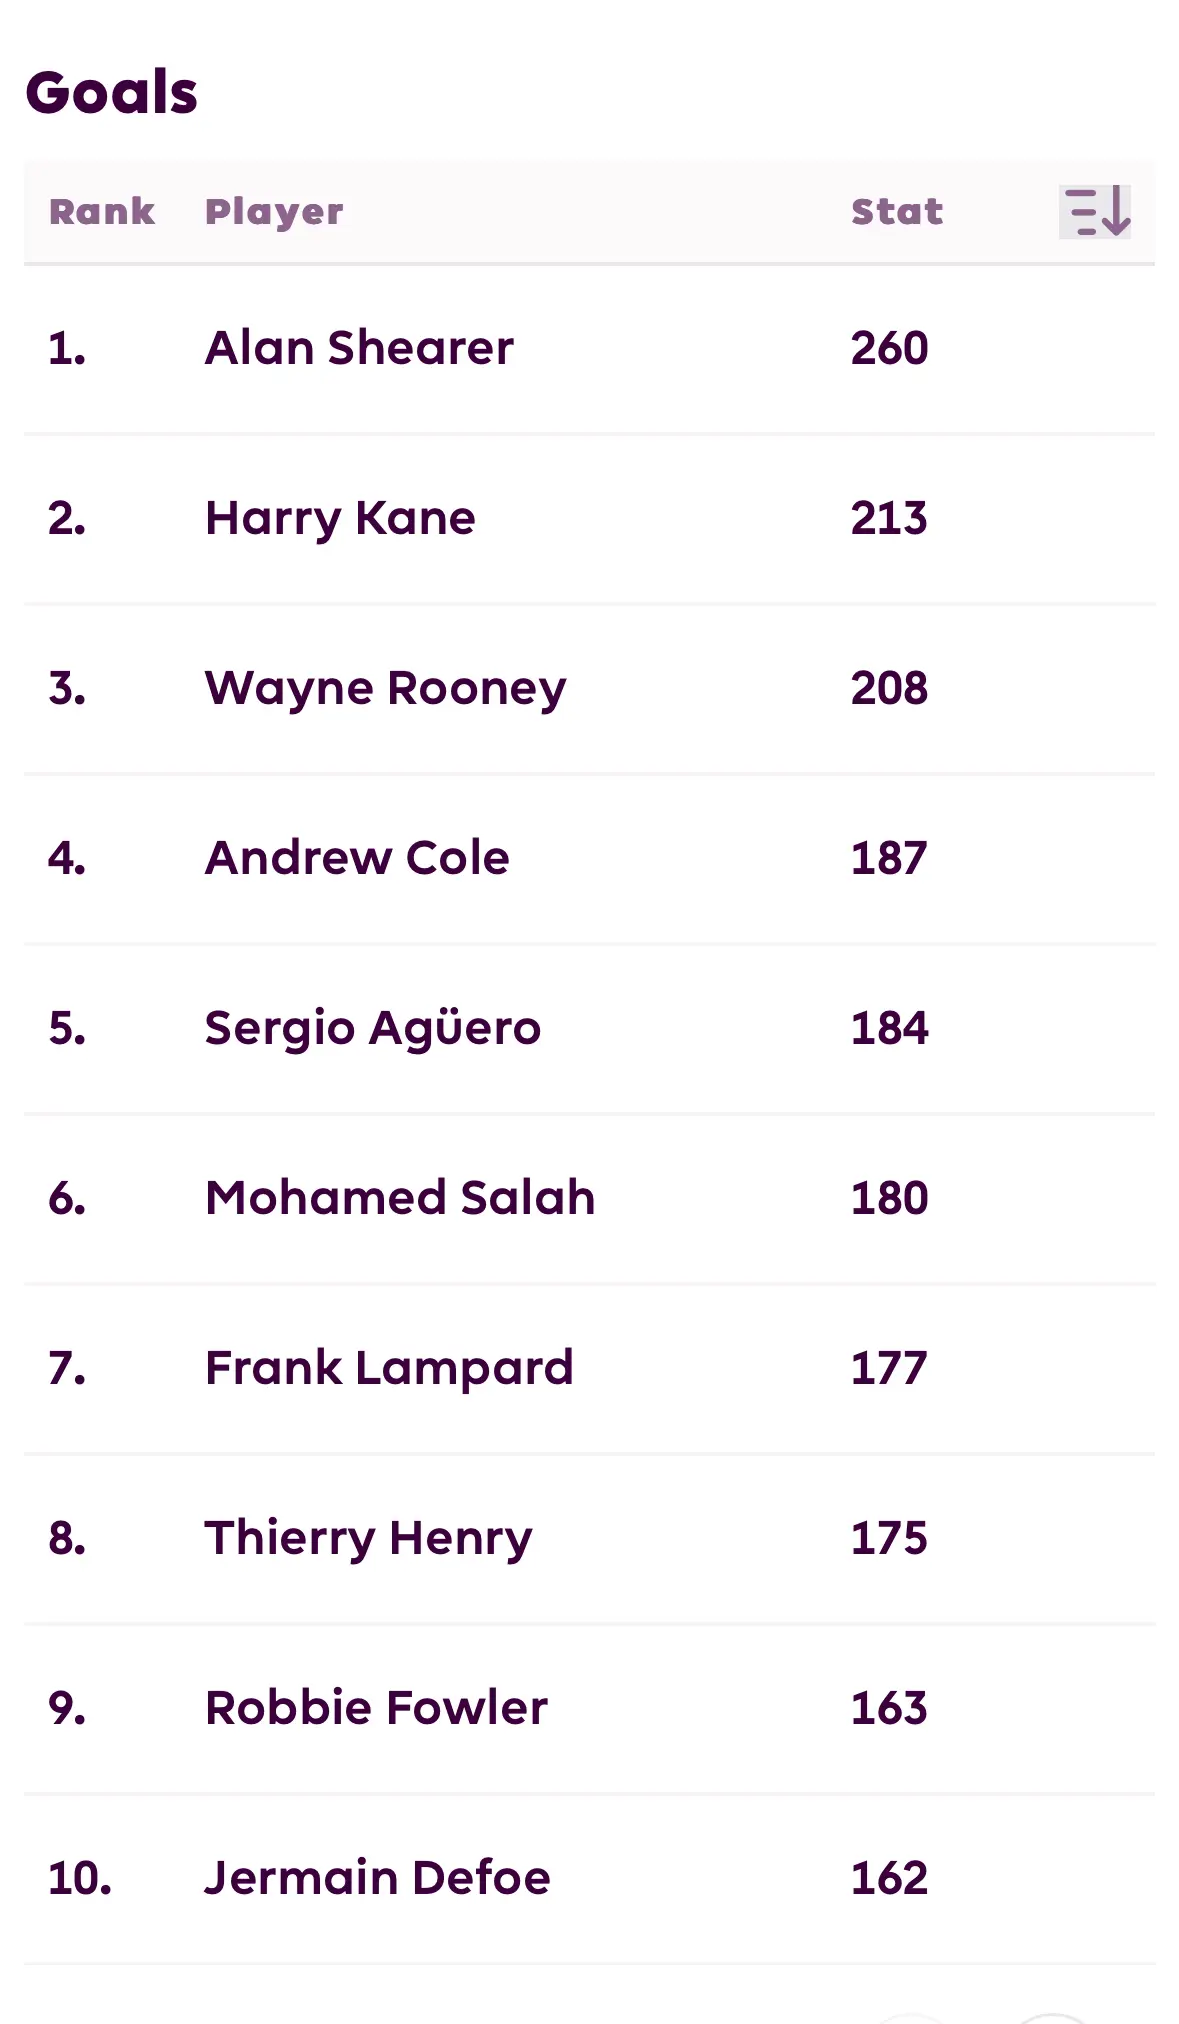Open Mohamed Salah's player entry
The height and width of the screenshot is (2024, 1179).
[x=400, y=1198]
